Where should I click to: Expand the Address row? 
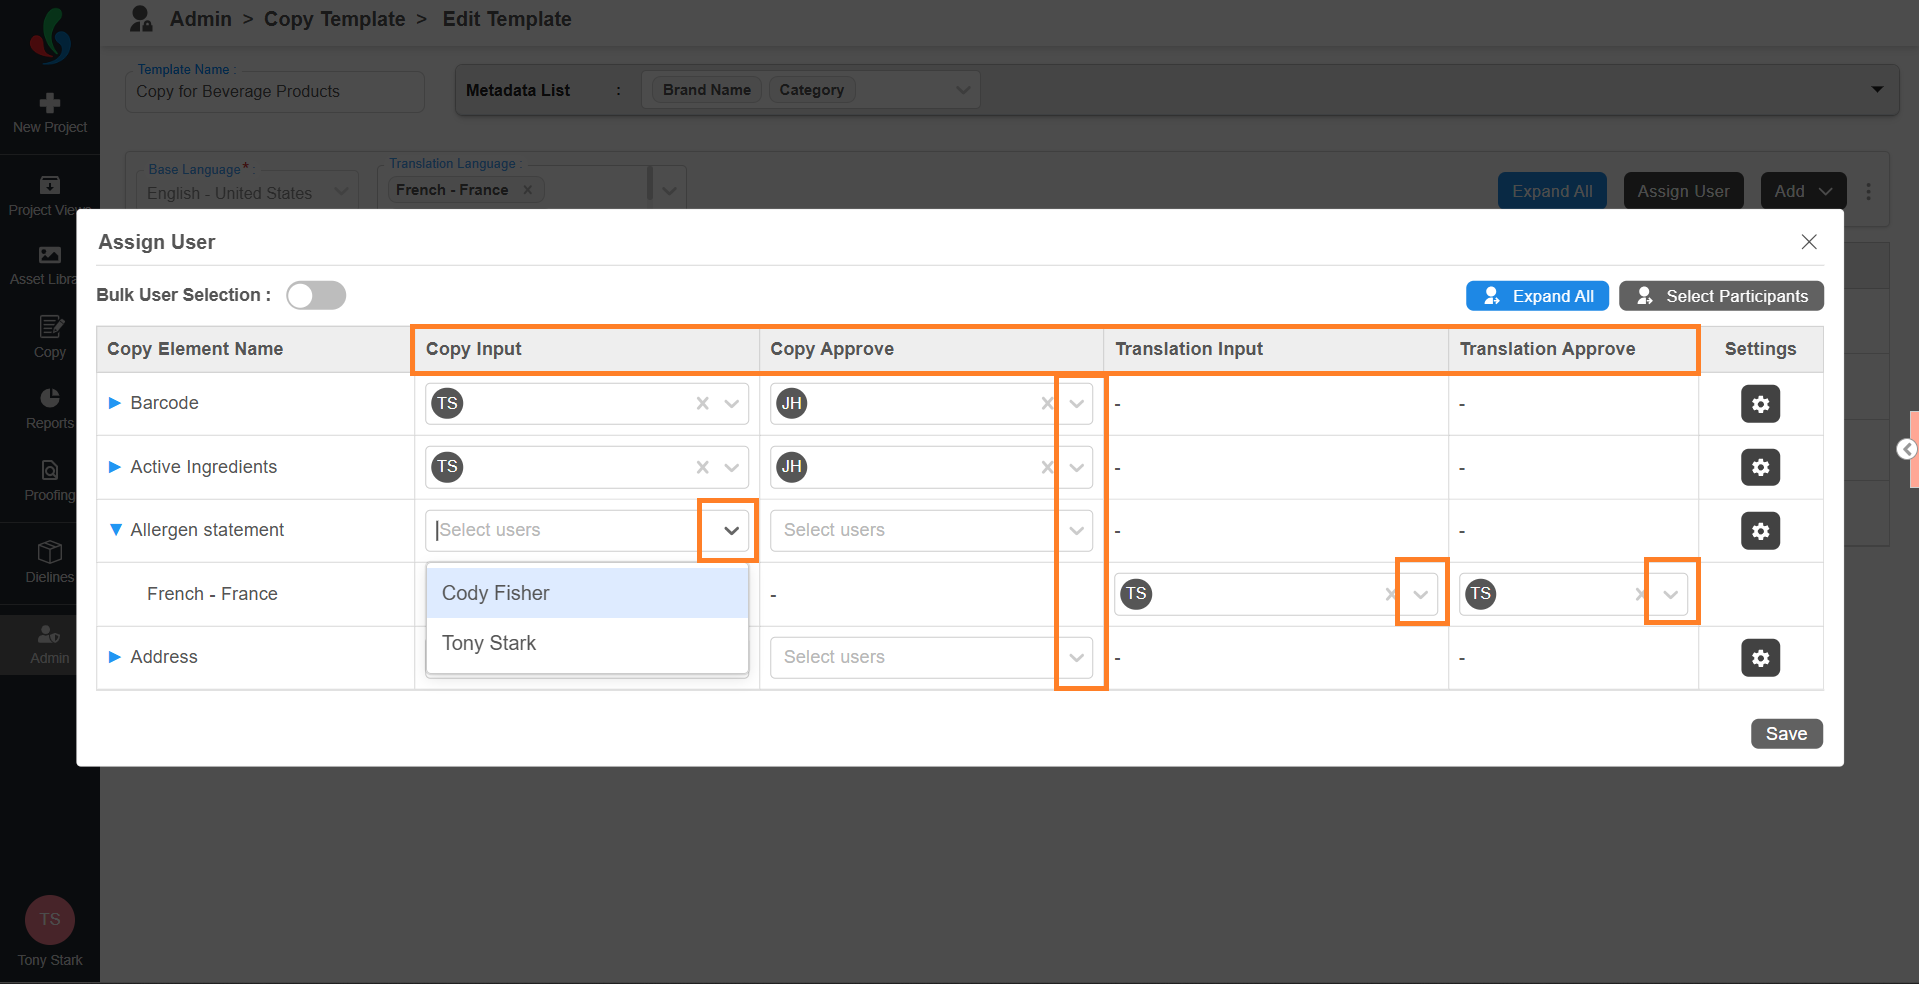(115, 657)
